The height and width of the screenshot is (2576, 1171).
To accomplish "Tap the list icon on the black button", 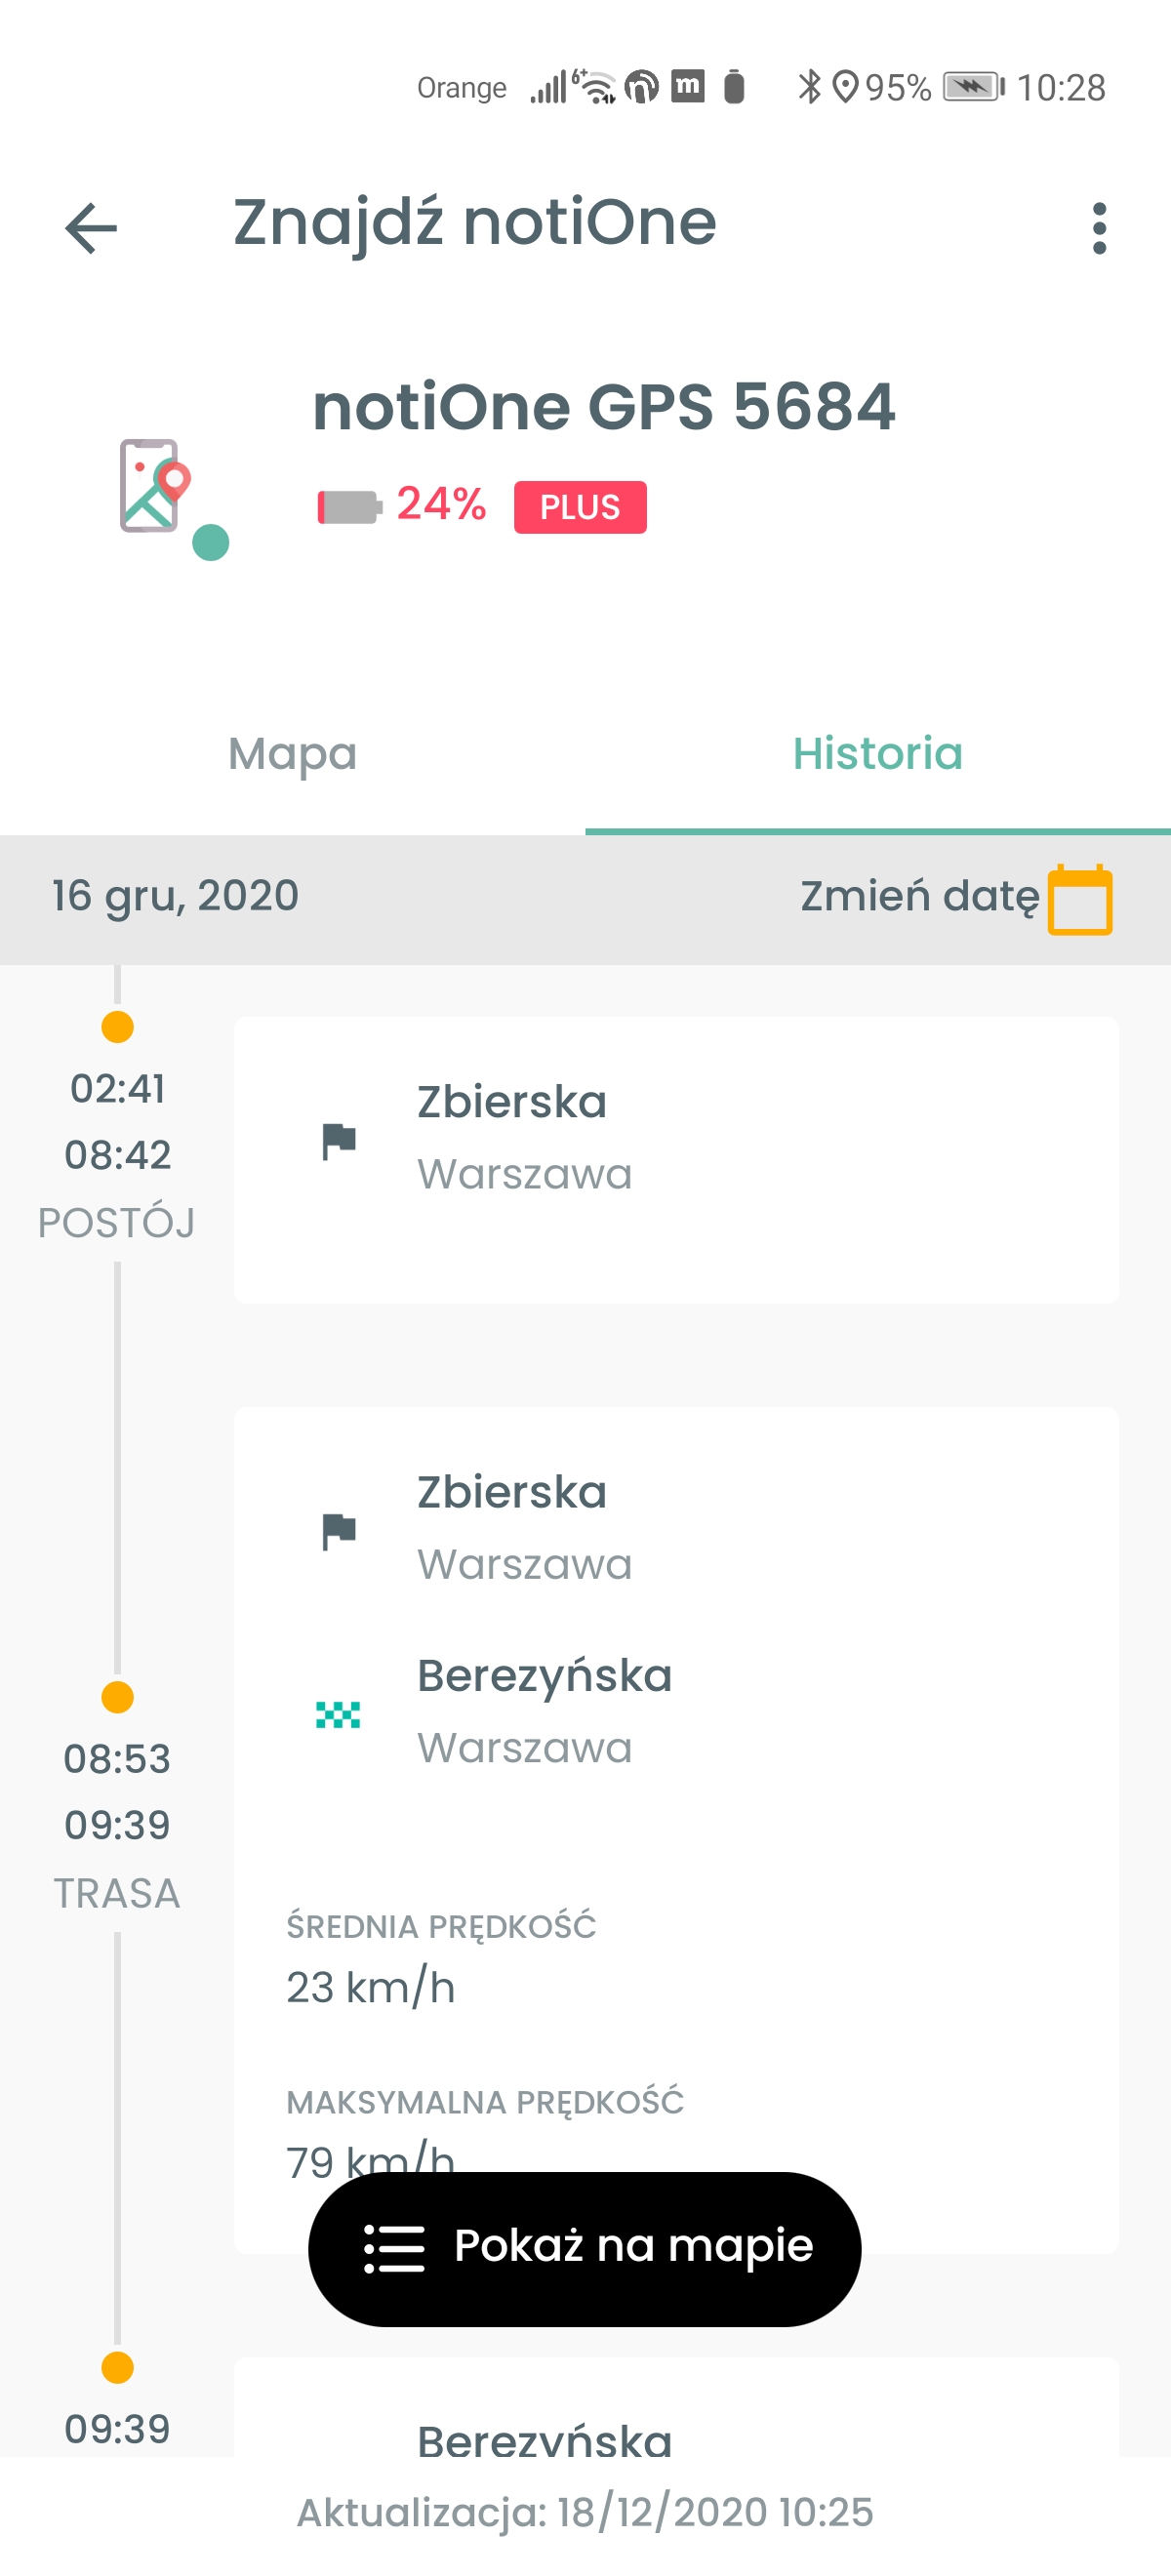I will 394,2249.
